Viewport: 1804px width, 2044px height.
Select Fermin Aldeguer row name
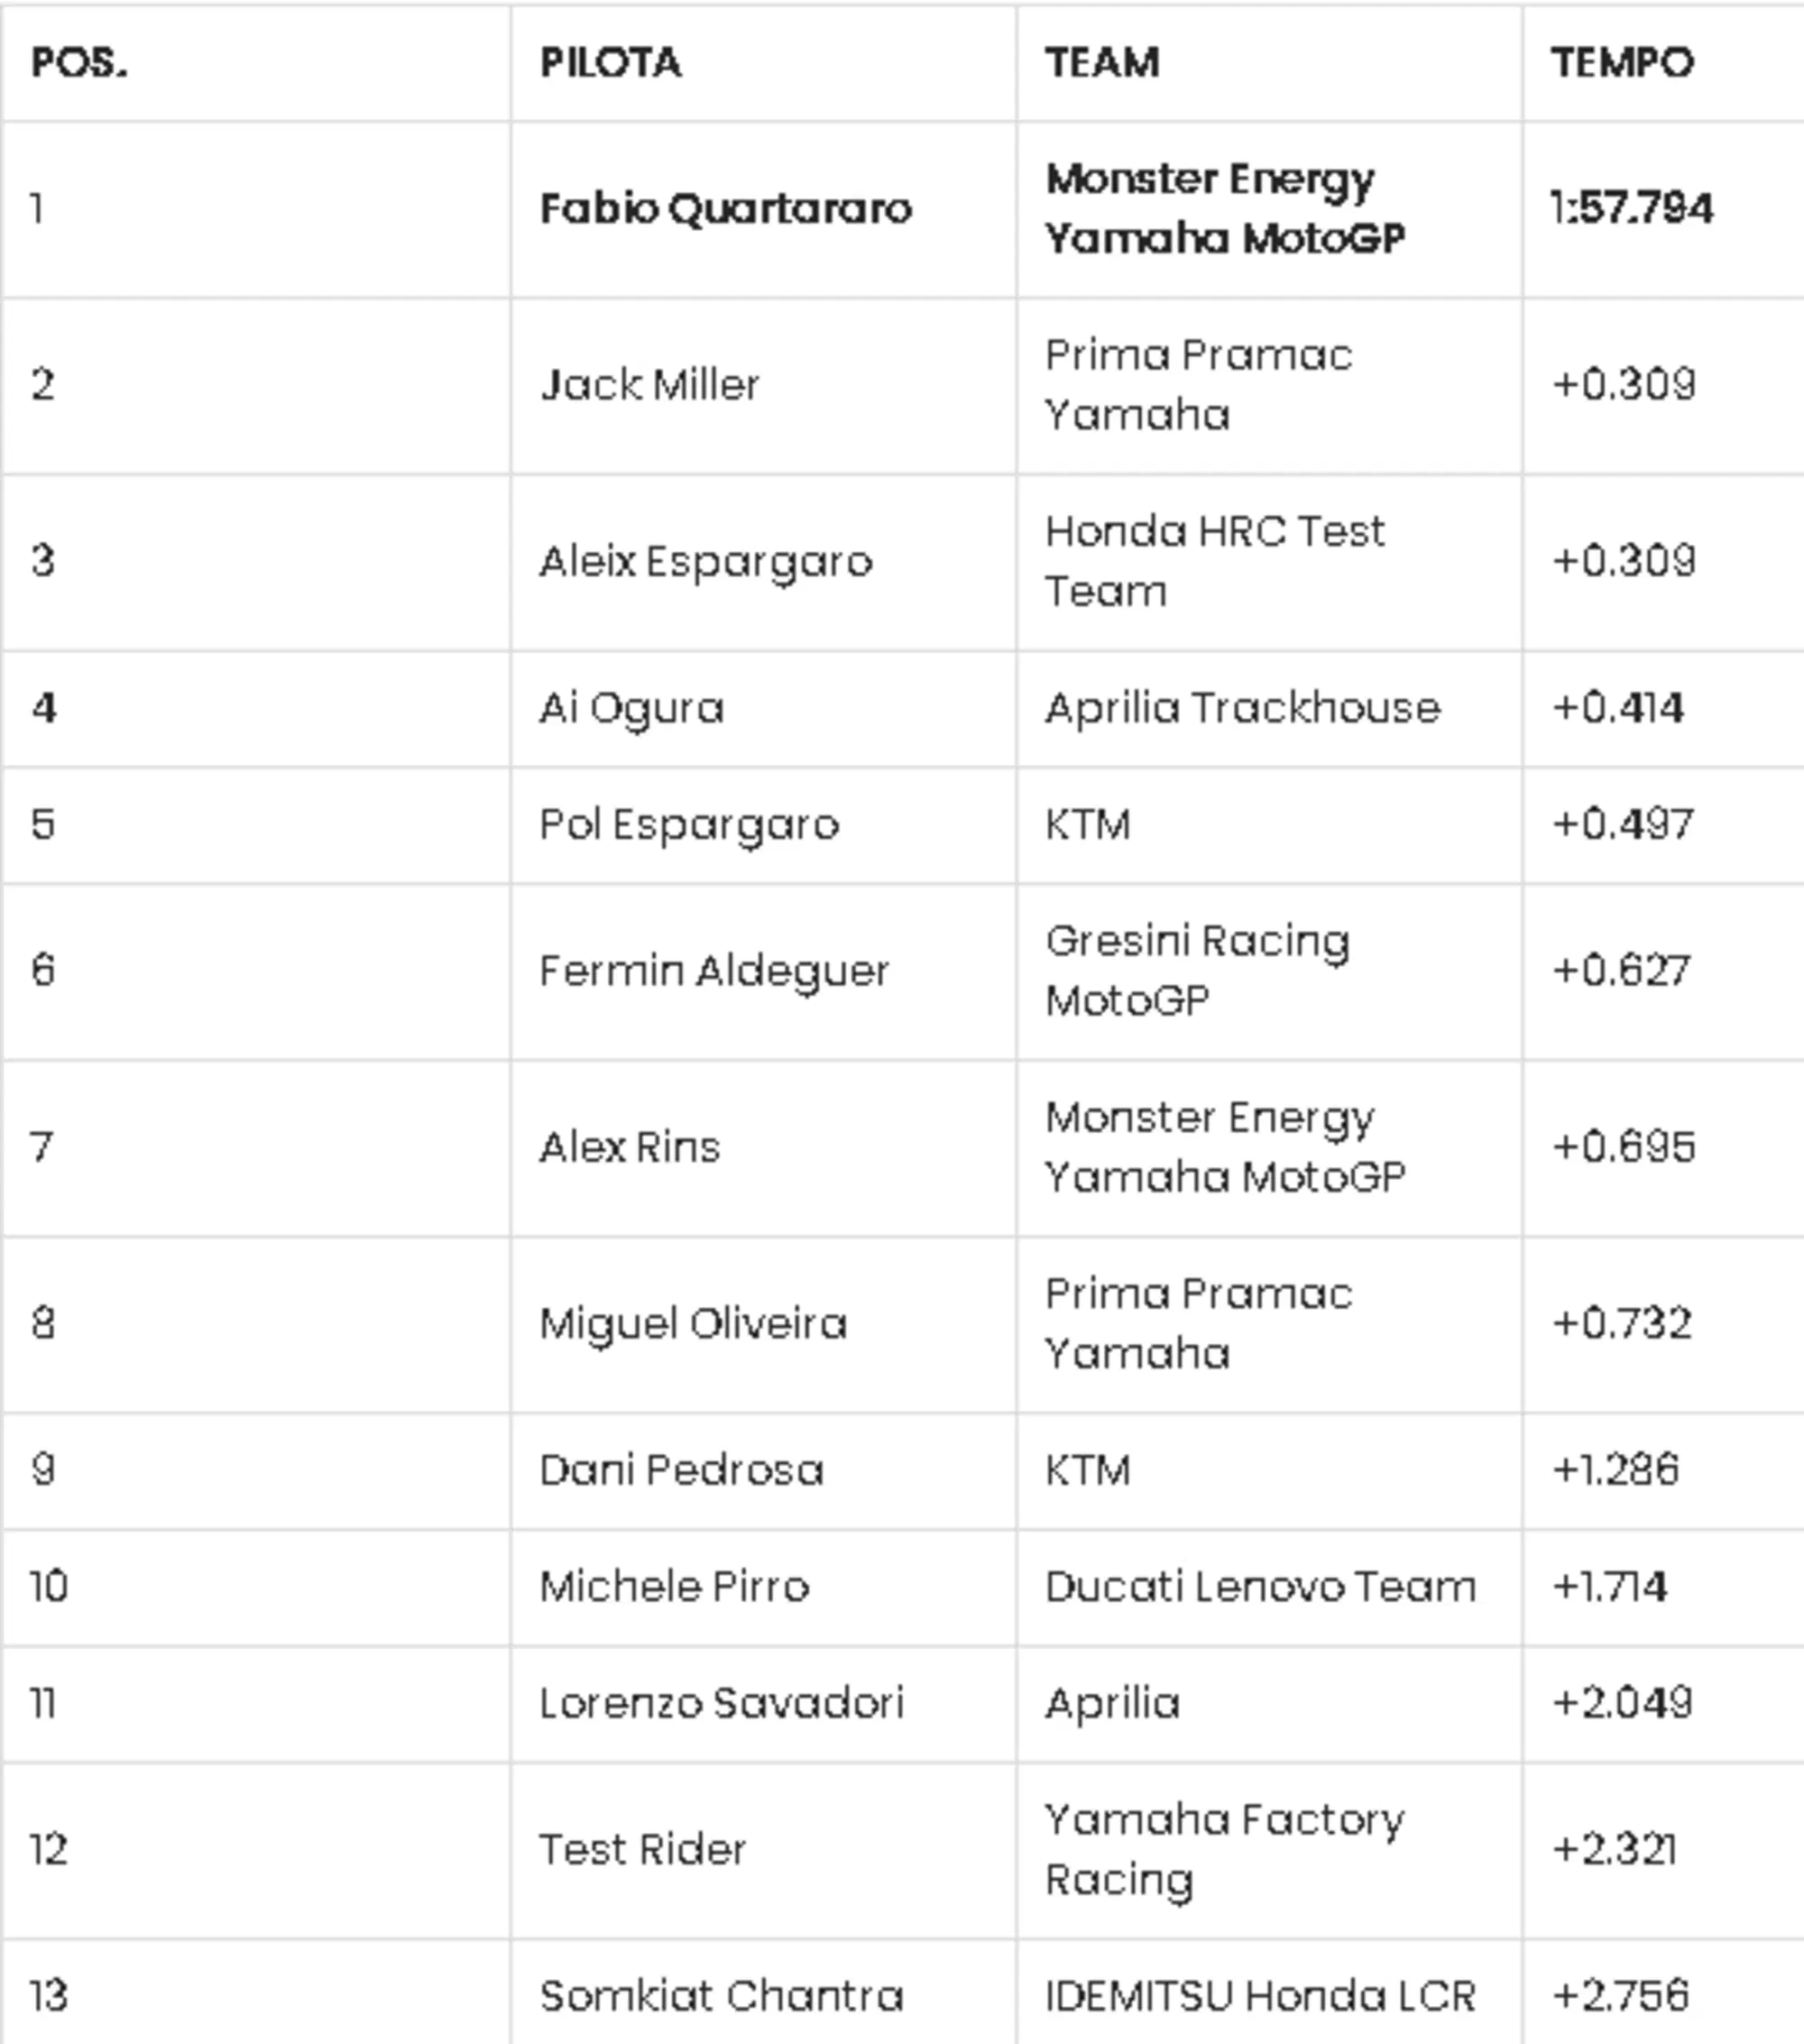coord(714,971)
